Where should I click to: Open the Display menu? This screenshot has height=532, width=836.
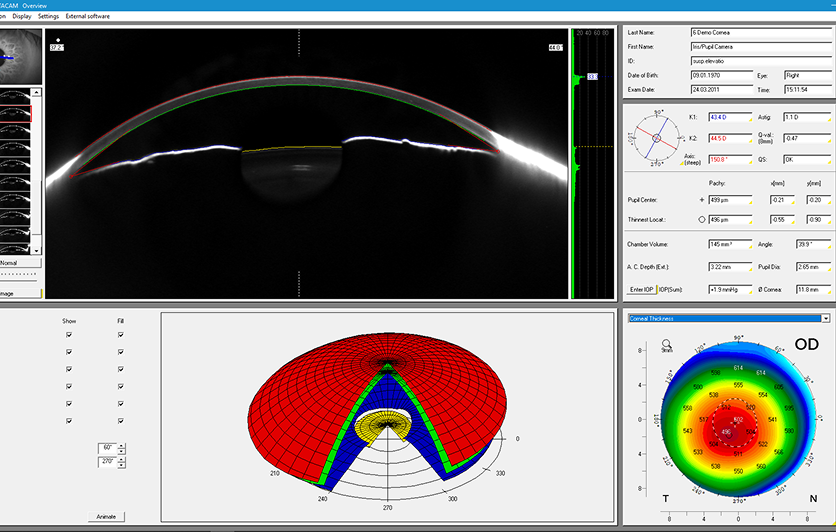22,16
